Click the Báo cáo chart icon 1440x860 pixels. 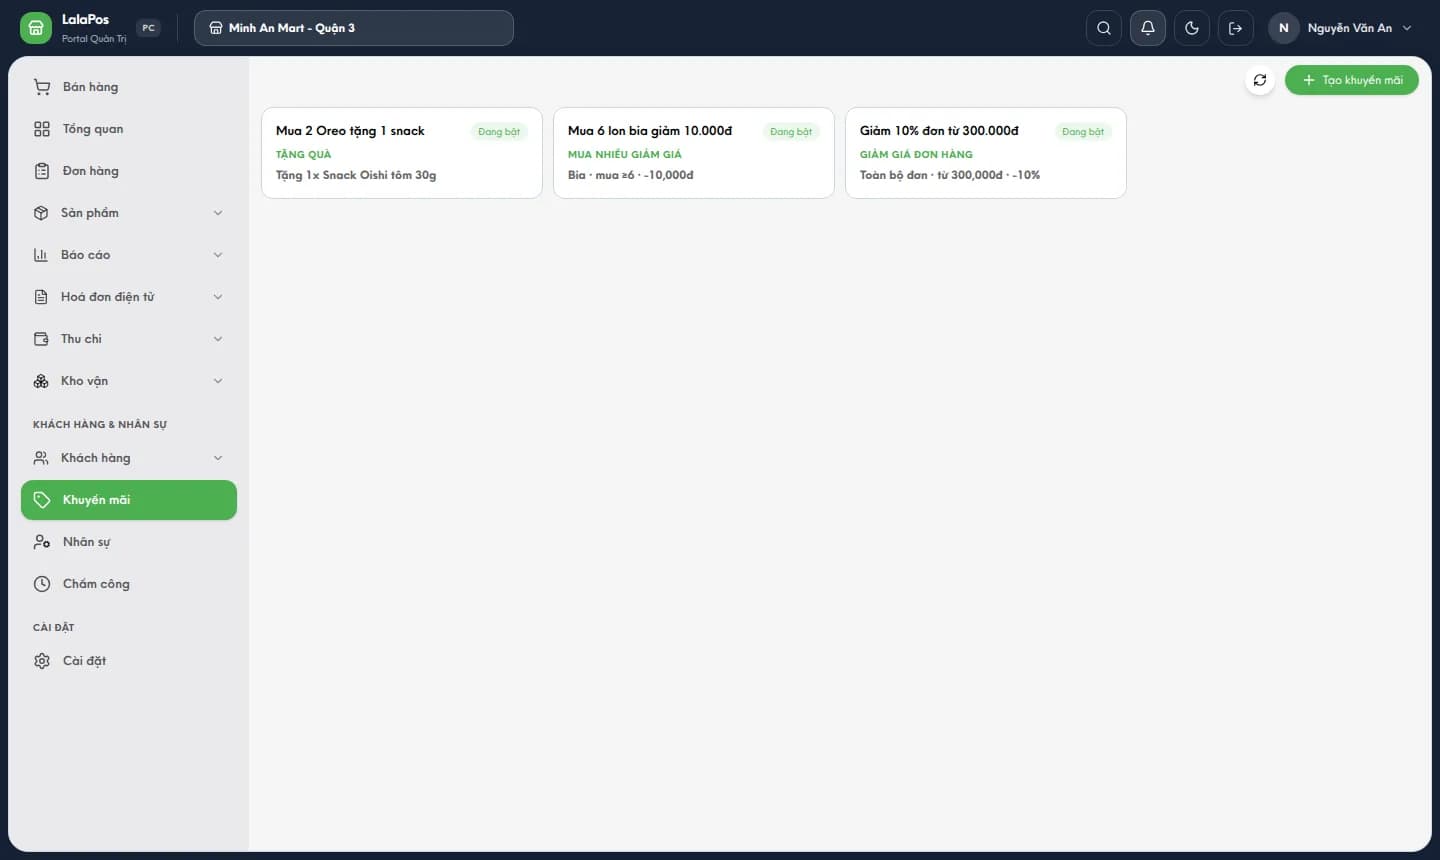(41, 255)
